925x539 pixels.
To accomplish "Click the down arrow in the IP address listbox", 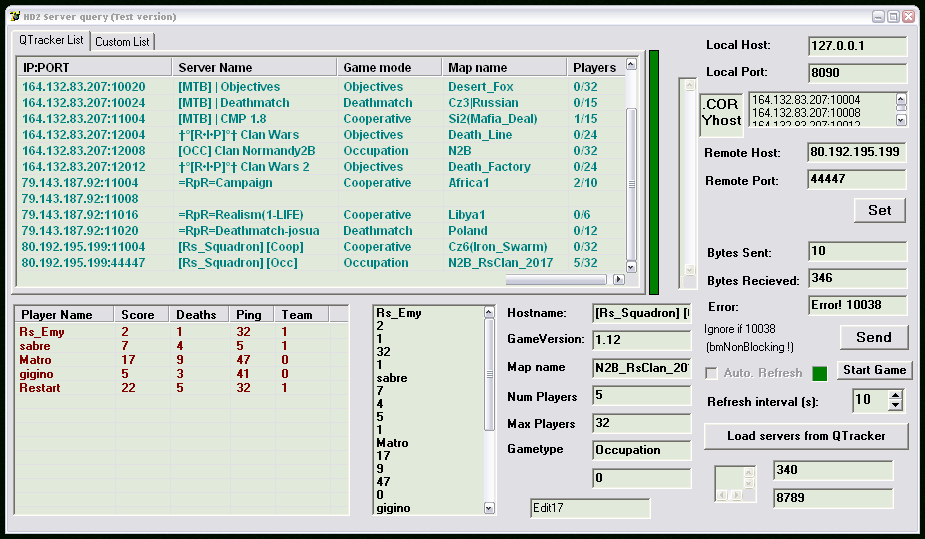I will (901, 120).
